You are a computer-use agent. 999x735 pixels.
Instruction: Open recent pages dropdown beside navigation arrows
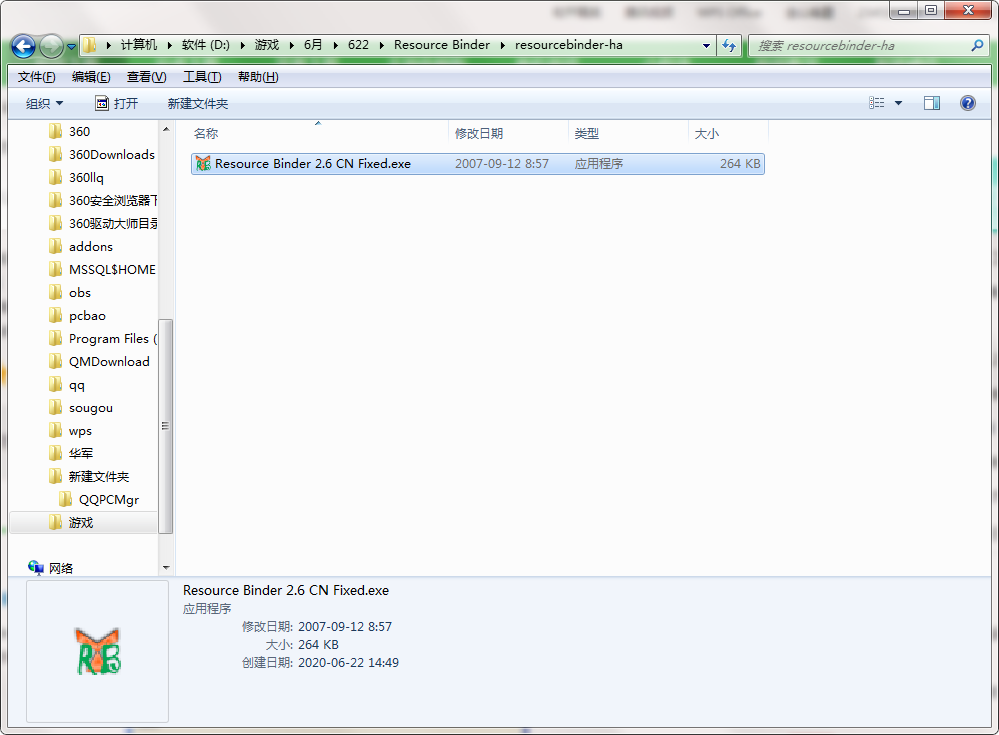tap(71, 46)
